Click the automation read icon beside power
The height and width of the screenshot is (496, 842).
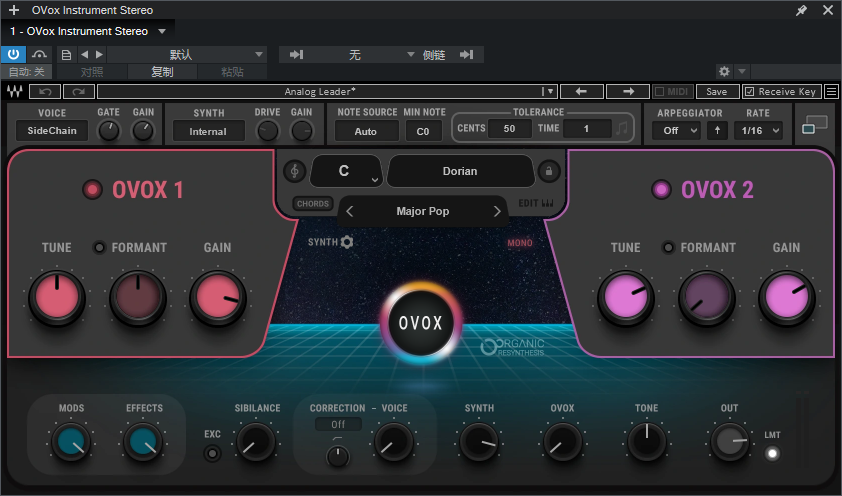pos(39,54)
